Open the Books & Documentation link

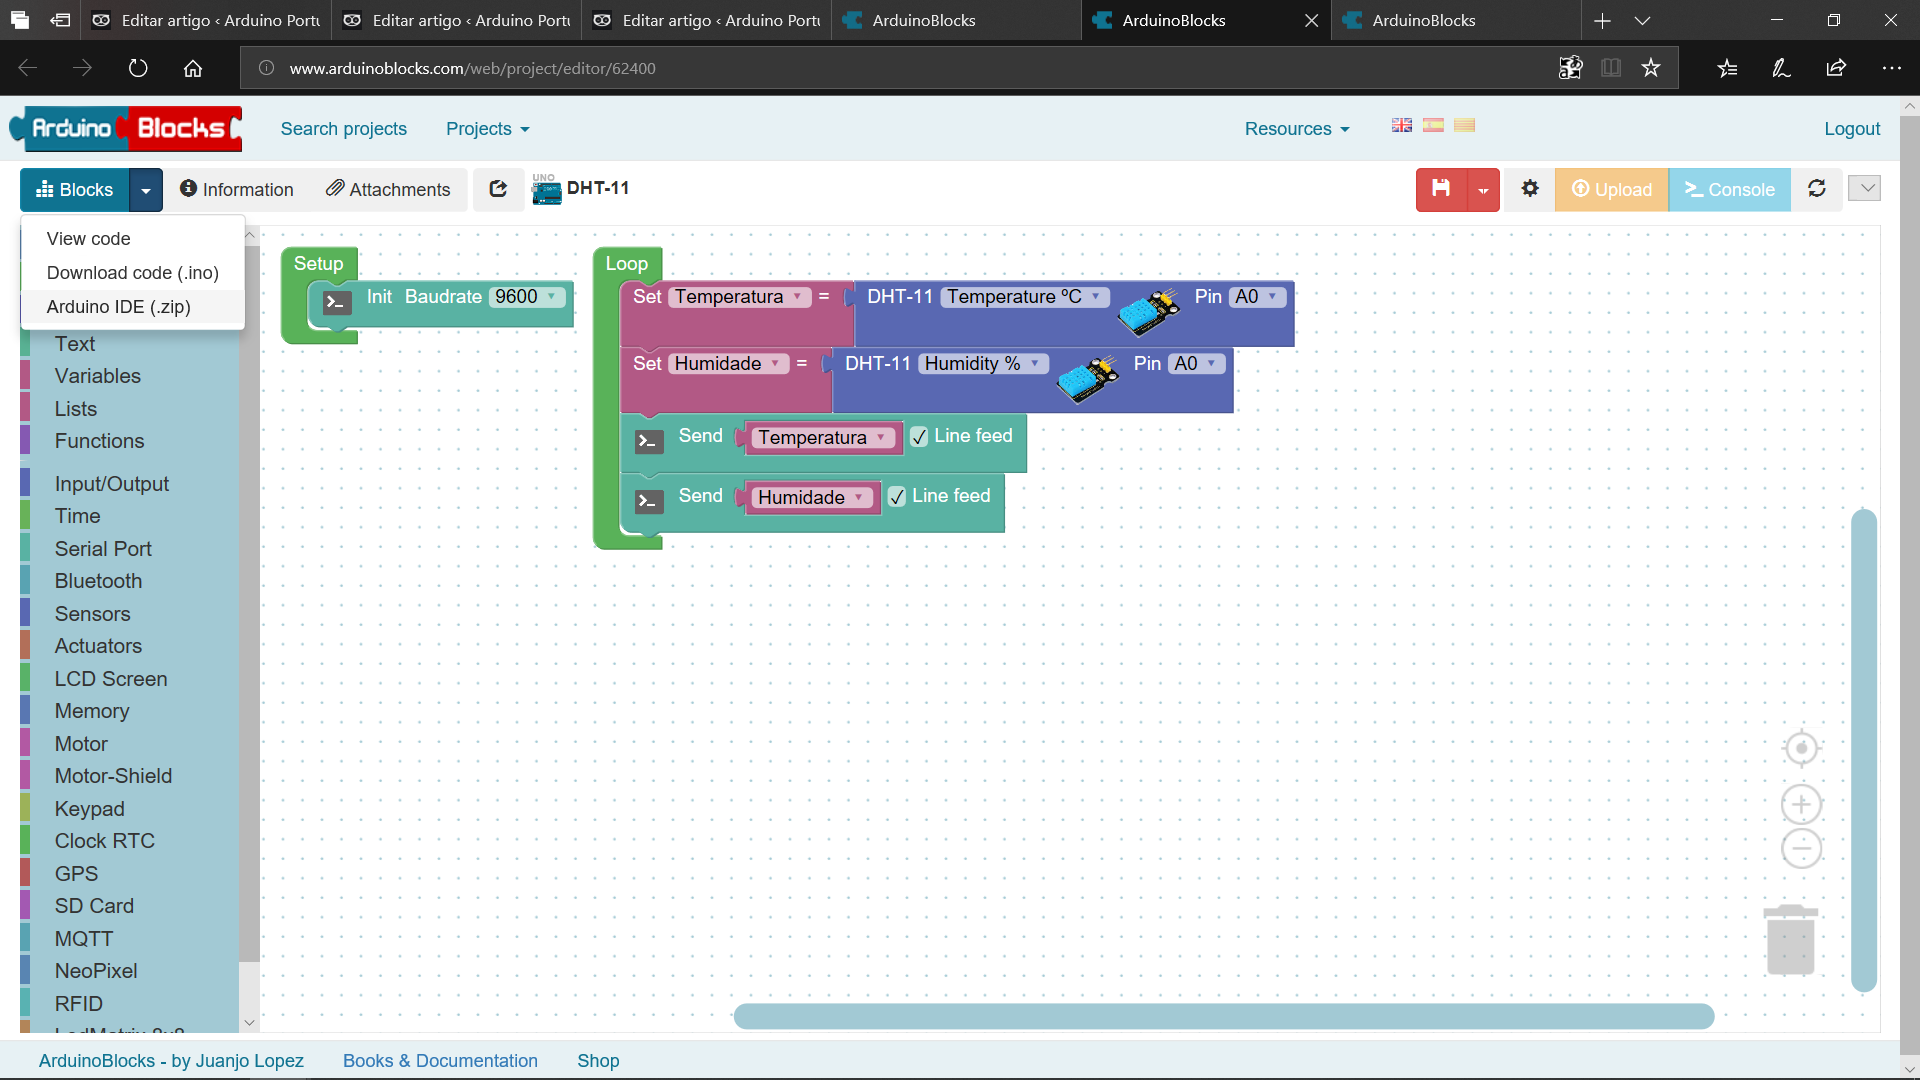point(440,1060)
